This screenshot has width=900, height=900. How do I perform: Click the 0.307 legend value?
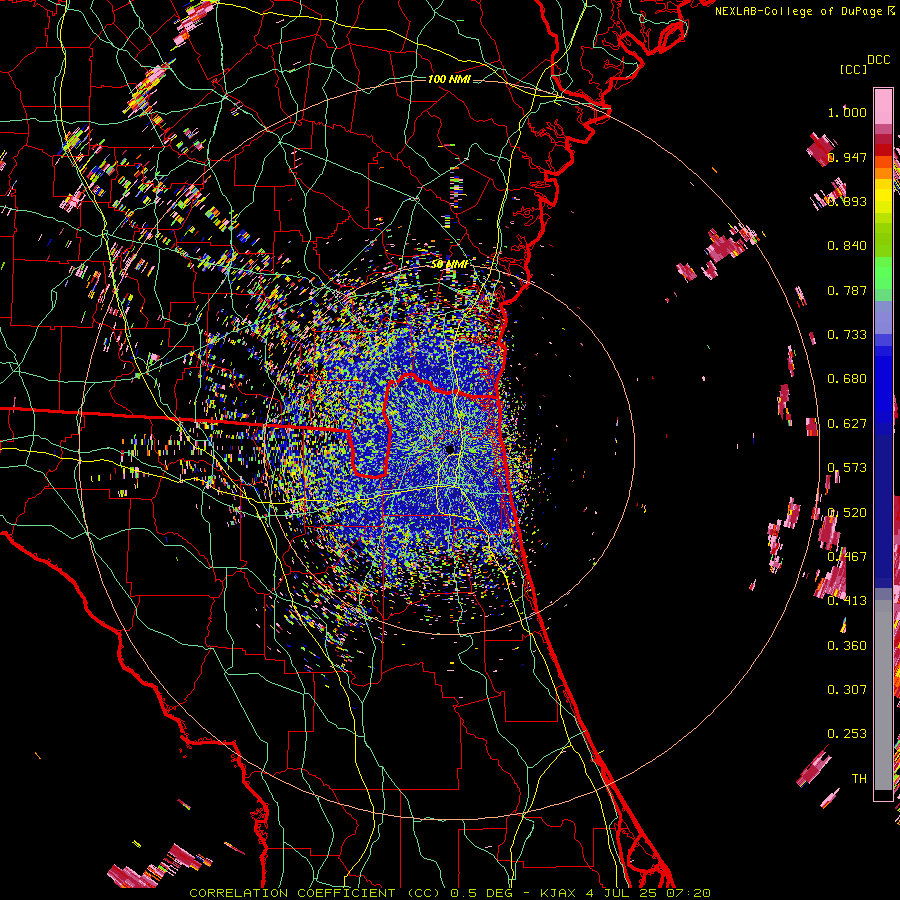tap(847, 690)
